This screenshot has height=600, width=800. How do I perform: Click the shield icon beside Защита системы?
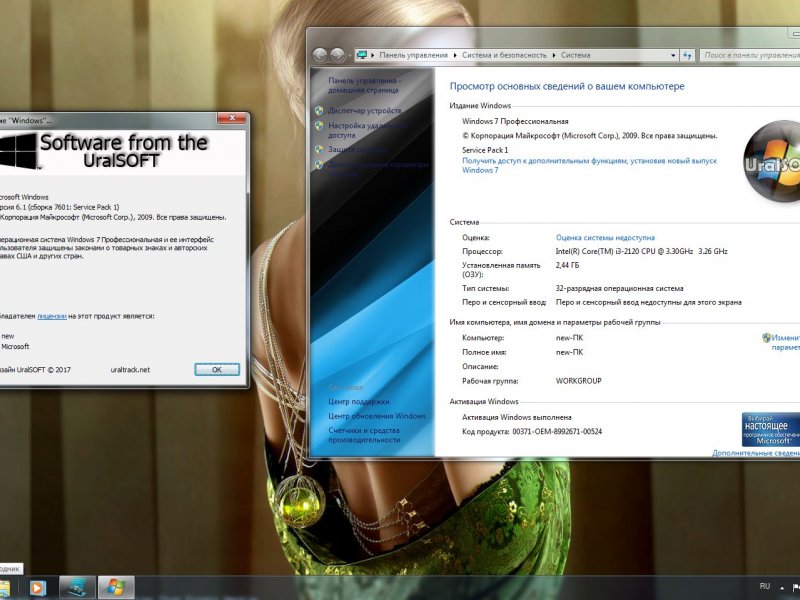click(319, 149)
